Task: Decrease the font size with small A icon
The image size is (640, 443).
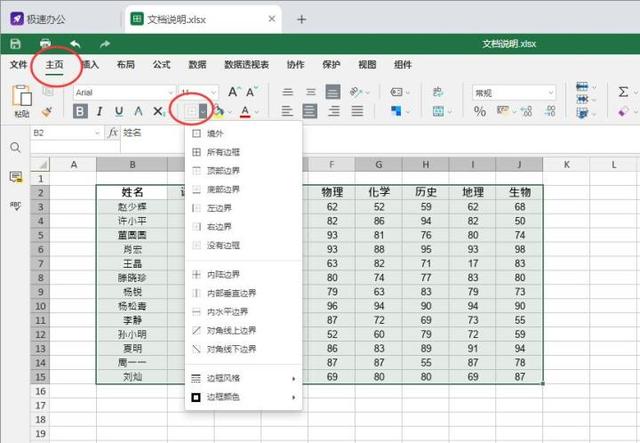Action: pos(252,92)
